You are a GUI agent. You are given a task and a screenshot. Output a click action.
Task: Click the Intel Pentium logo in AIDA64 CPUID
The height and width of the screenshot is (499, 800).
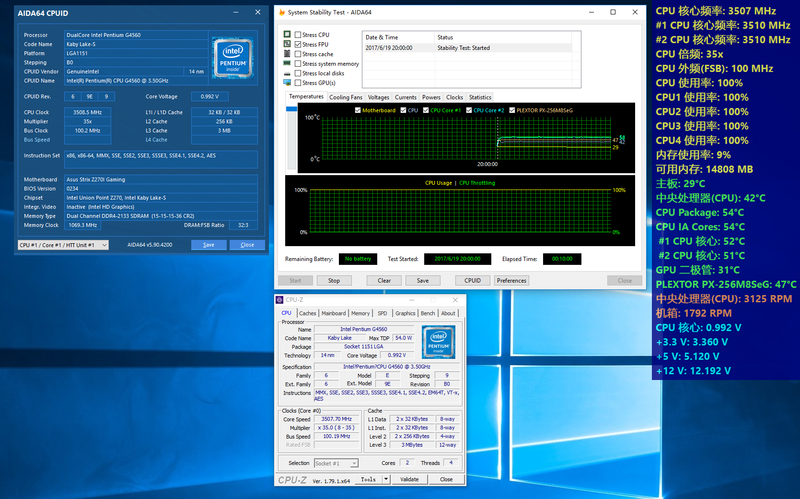[x=233, y=58]
